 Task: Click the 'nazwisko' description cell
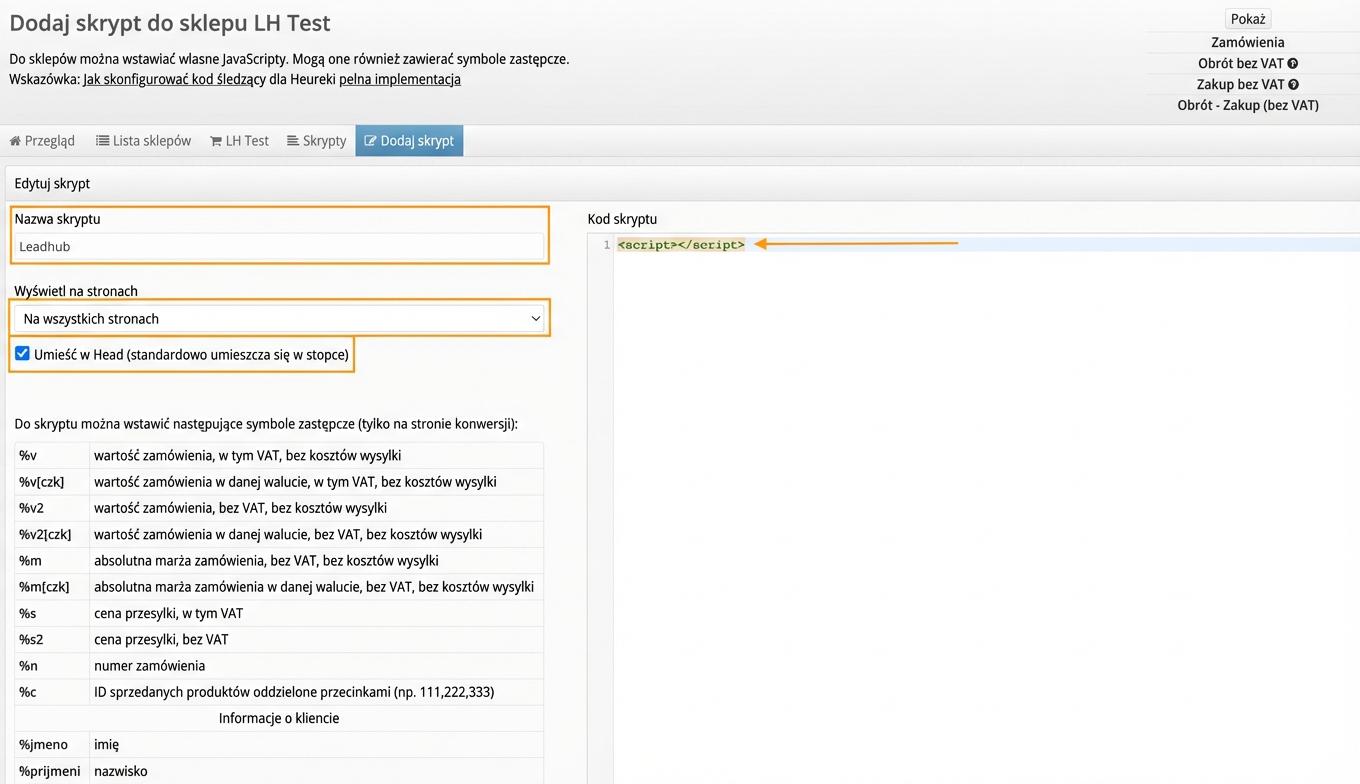coord(316,771)
